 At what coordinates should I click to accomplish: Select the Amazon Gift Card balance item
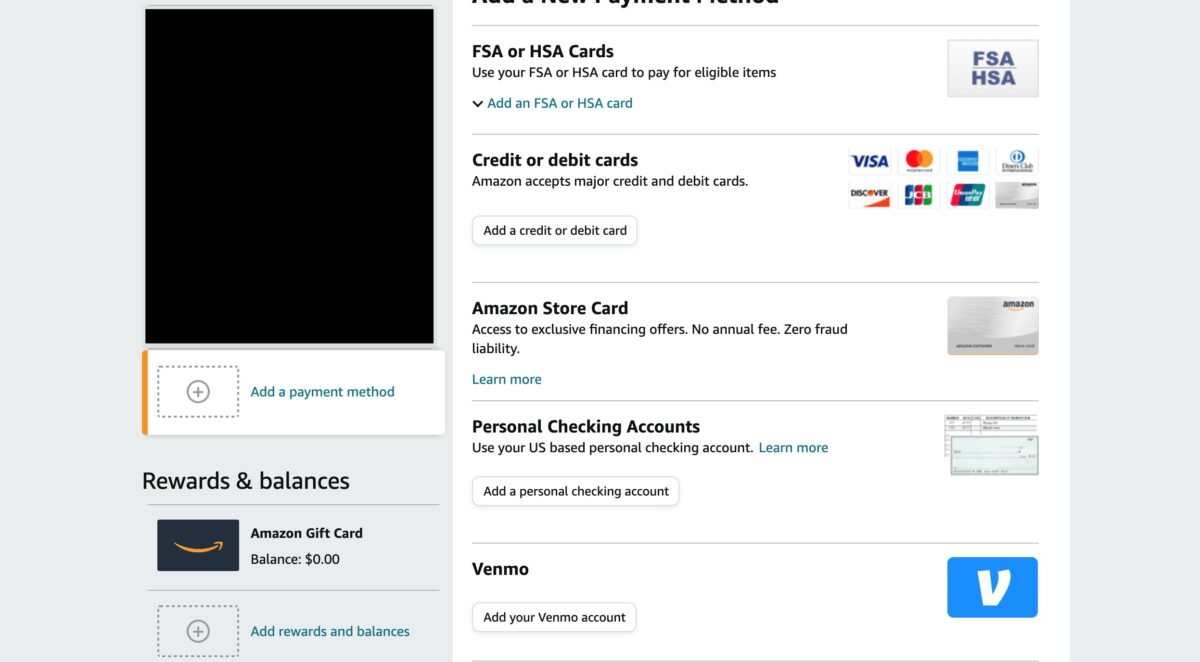(293, 546)
